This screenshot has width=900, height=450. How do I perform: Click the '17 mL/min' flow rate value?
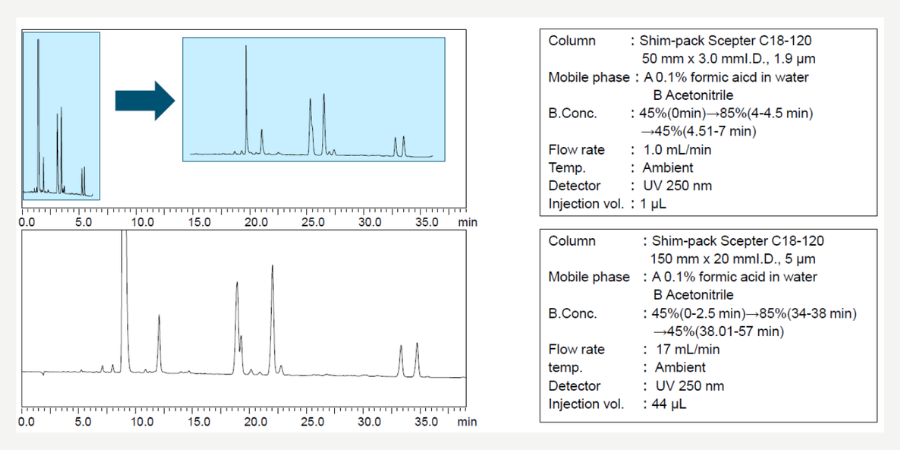pyautogui.click(x=688, y=350)
